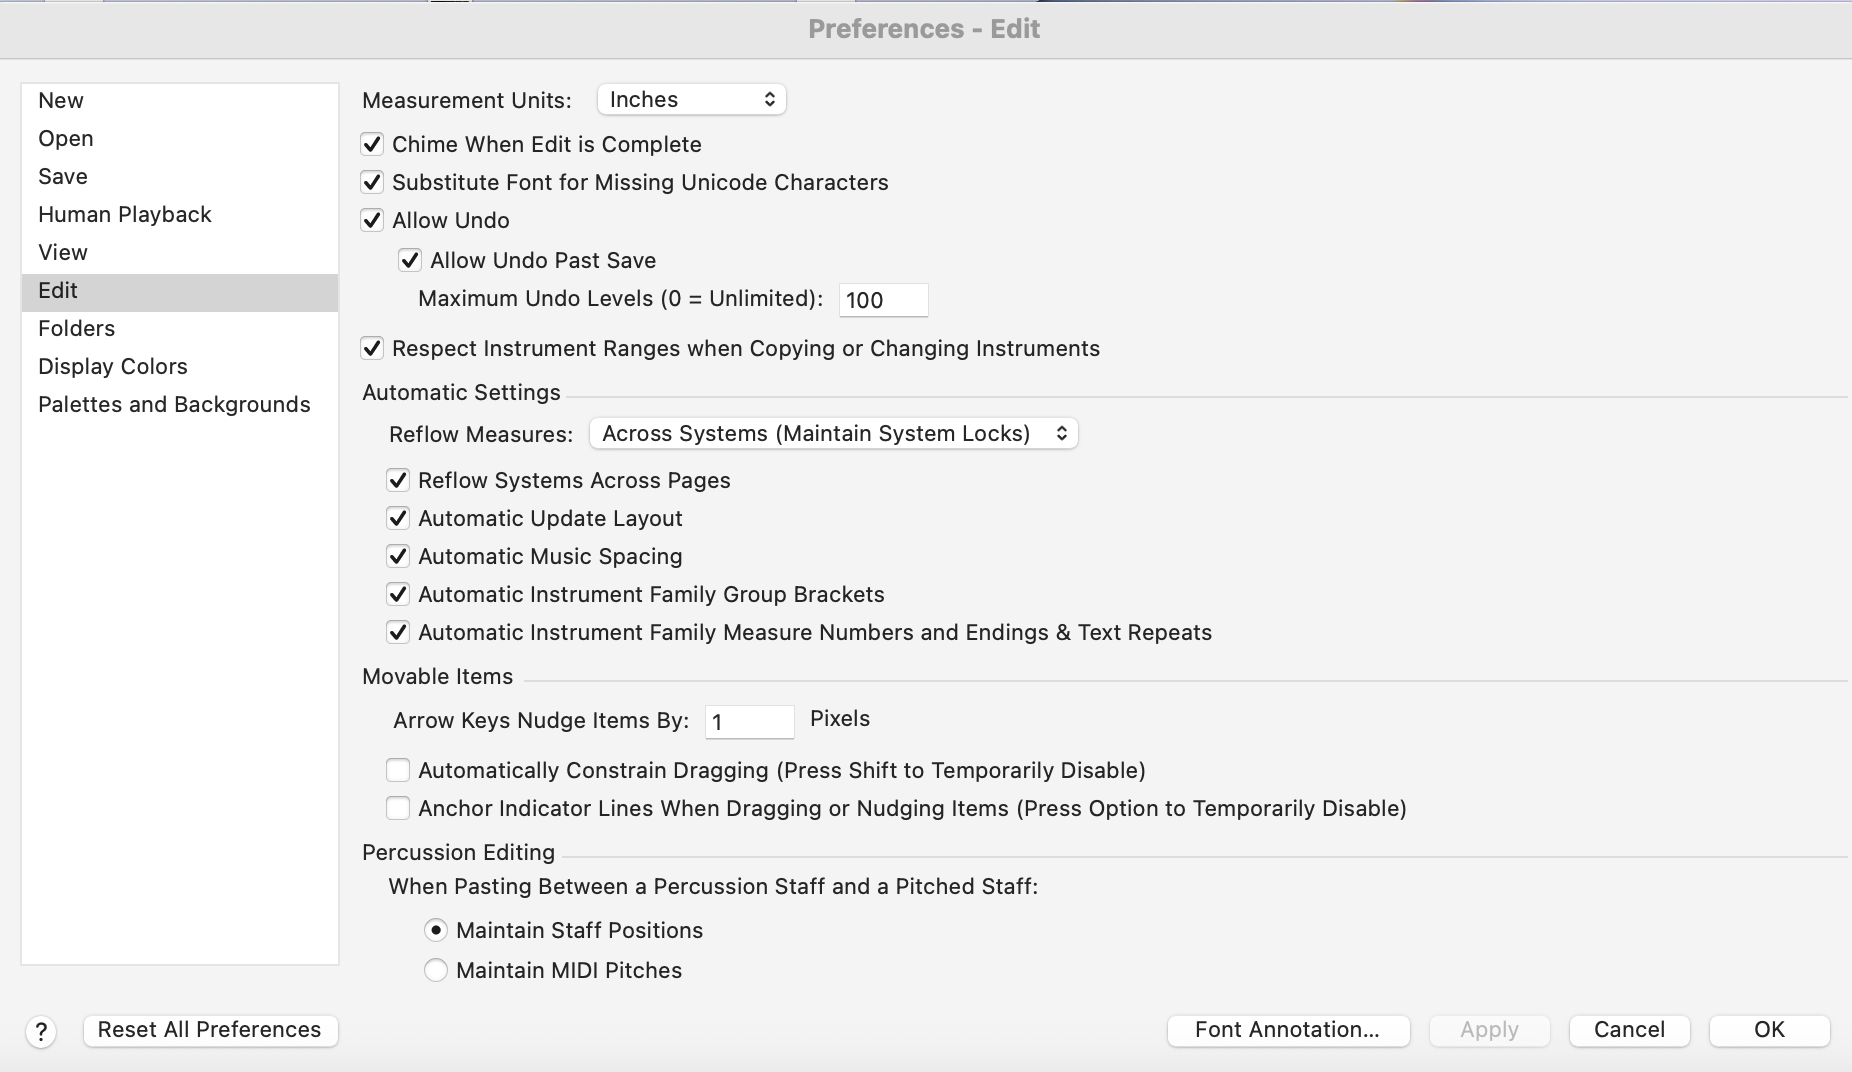Click the help question mark icon
The width and height of the screenshot is (1852, 1072).
[x=41, y=1031]
